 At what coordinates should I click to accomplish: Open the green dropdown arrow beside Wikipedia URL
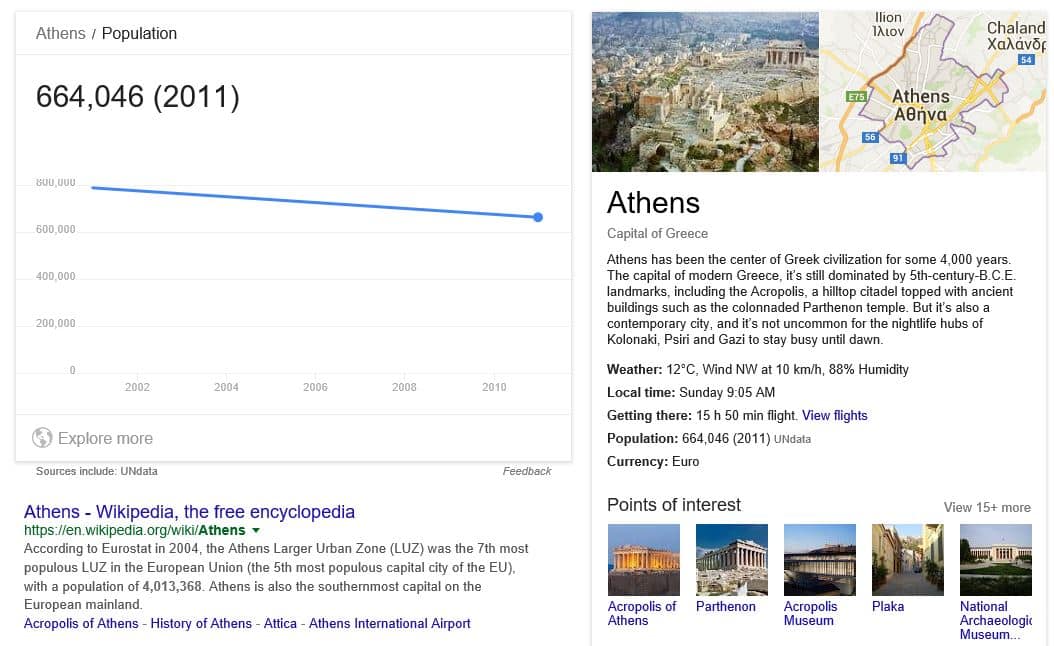[x=256, y=530]
